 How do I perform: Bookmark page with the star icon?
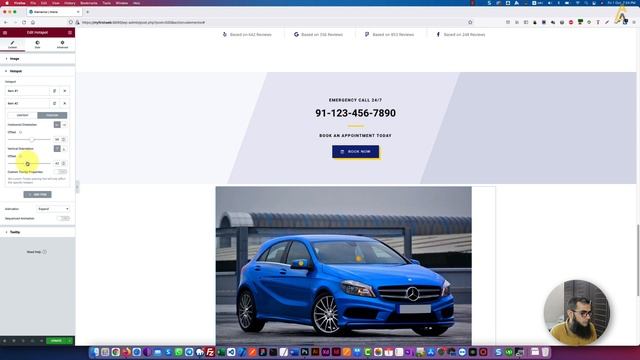click(x=470, y=22)
